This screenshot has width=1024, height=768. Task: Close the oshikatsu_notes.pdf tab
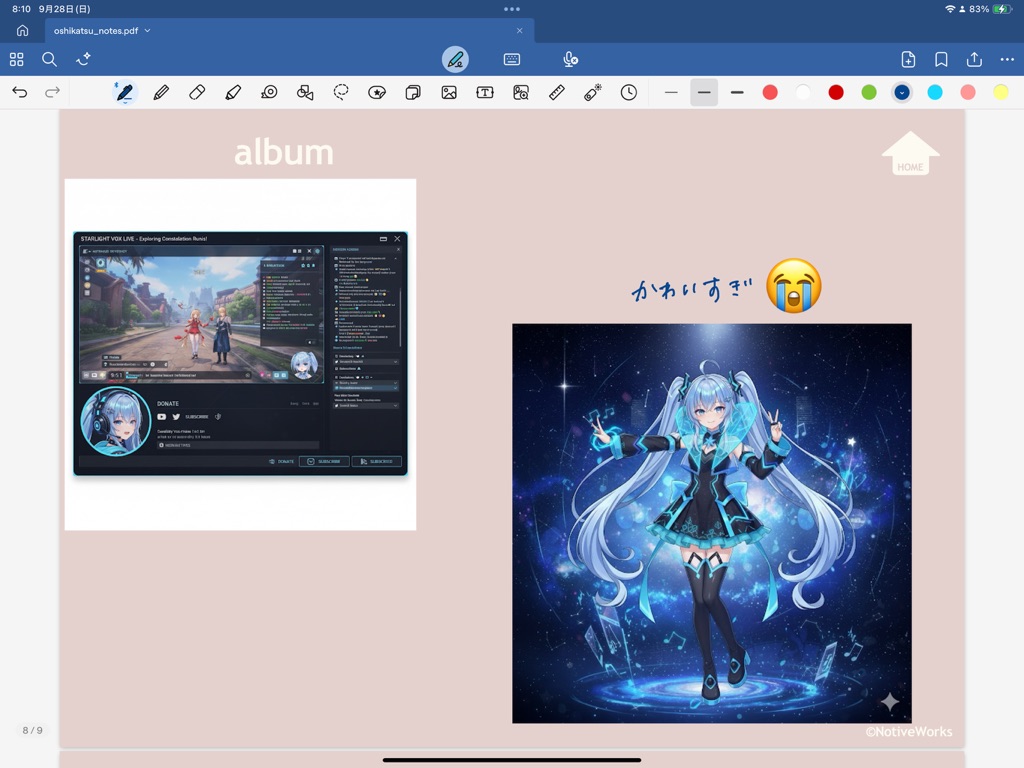pos(519,31)
